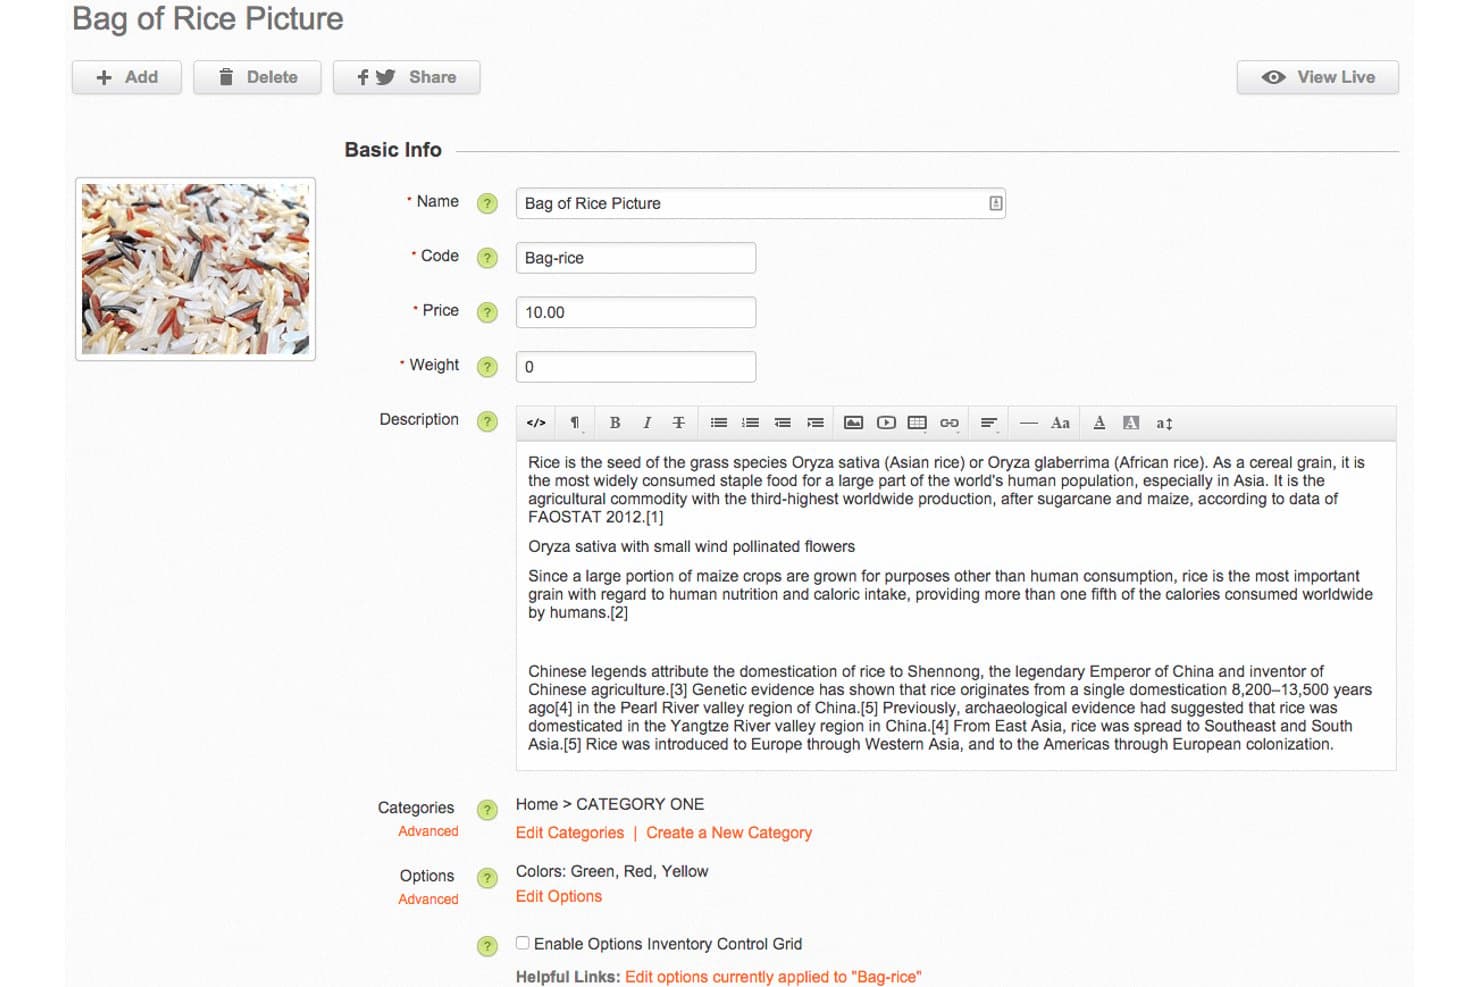Apply italic formatting in description editor
1480x987 pixels.
[x=647, y=423]
